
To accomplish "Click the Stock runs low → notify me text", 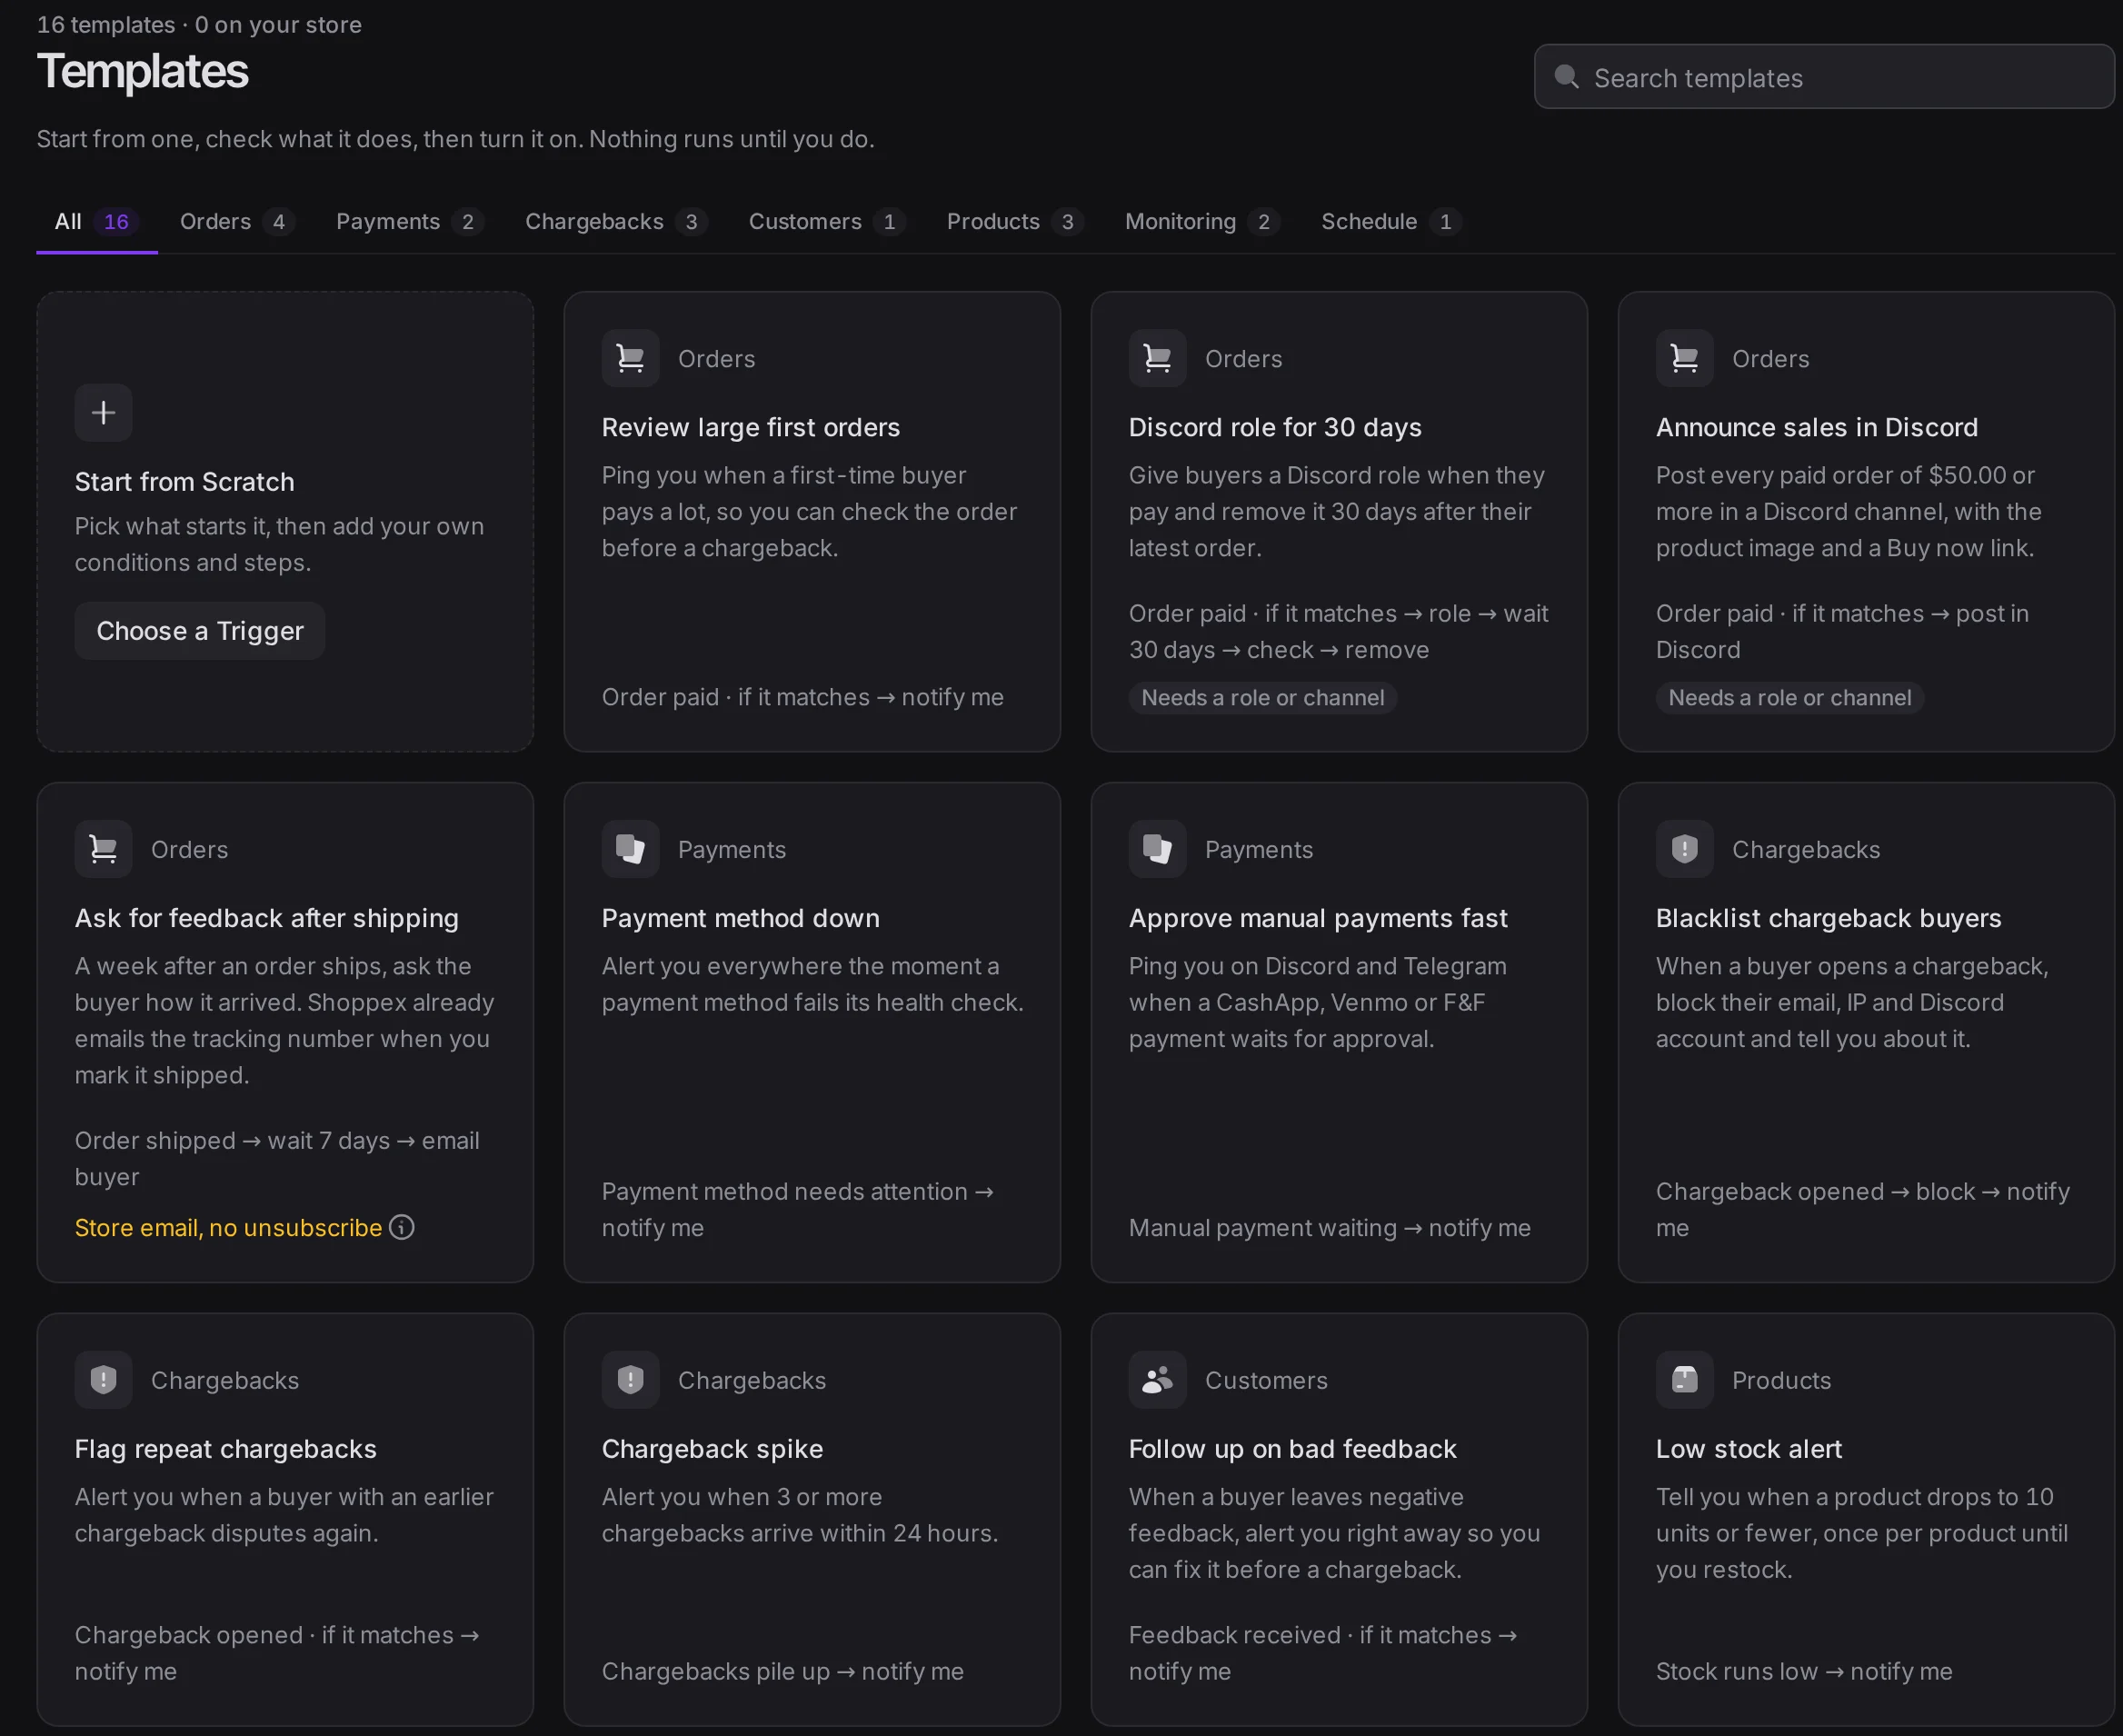I will pos(1804,1671).
